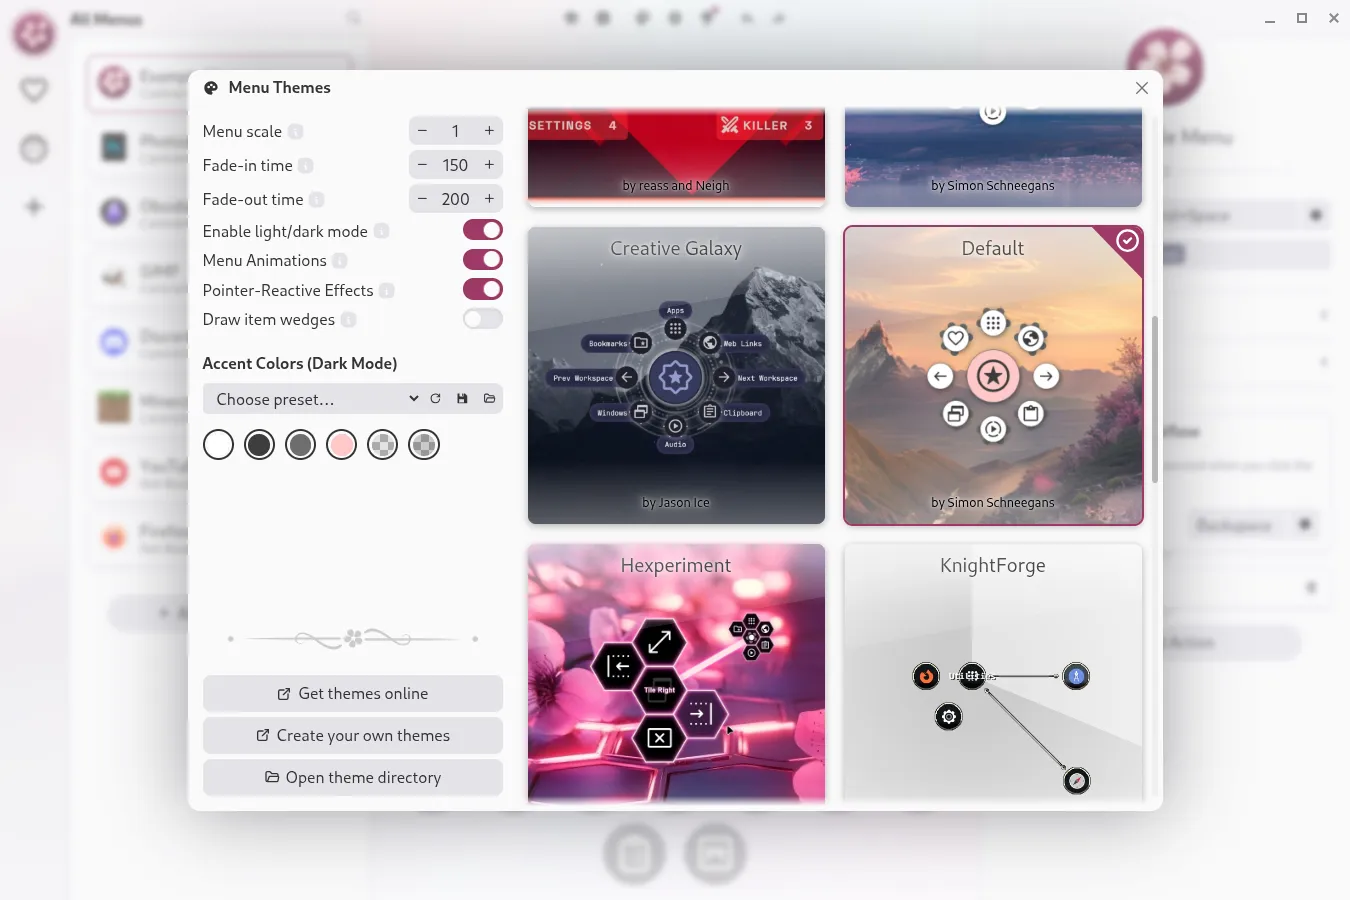The width and height of the screenshot is (1350, 900).
Task: Select the Creative Galaxy theme
Action: (x=676, y=375)
